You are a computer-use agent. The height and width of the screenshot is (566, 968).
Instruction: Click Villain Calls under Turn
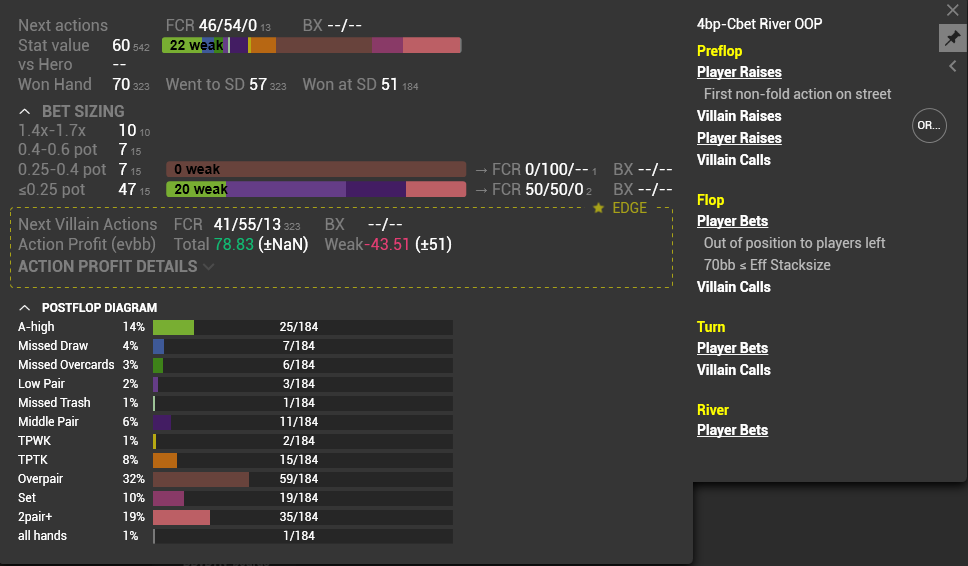733,370
